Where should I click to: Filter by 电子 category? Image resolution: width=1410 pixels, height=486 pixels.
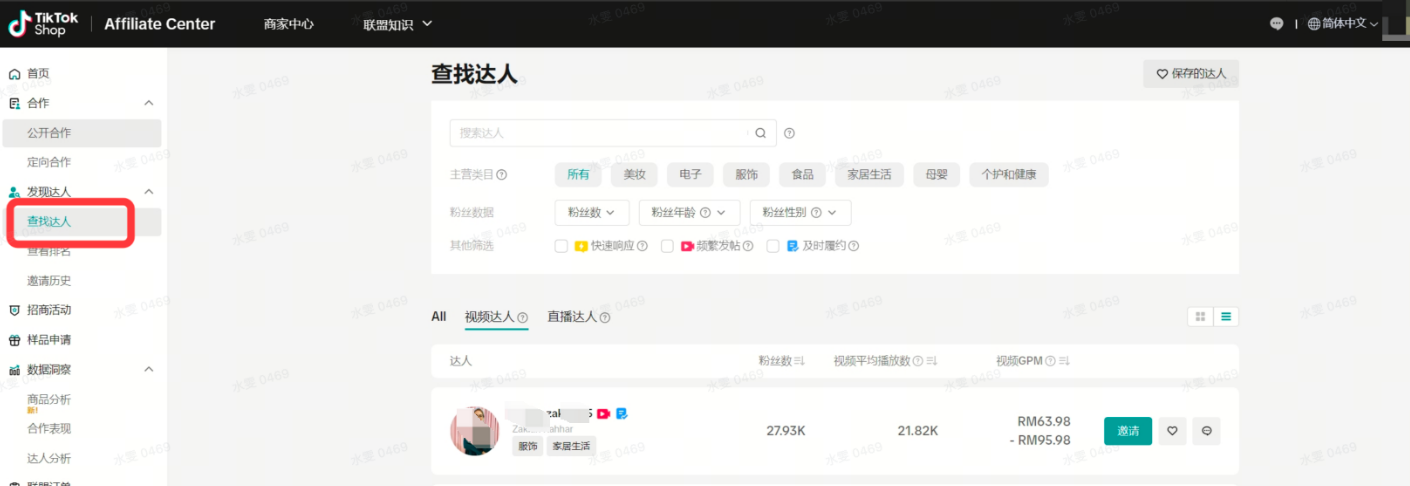pyautogui.click(x=690, y=175)
